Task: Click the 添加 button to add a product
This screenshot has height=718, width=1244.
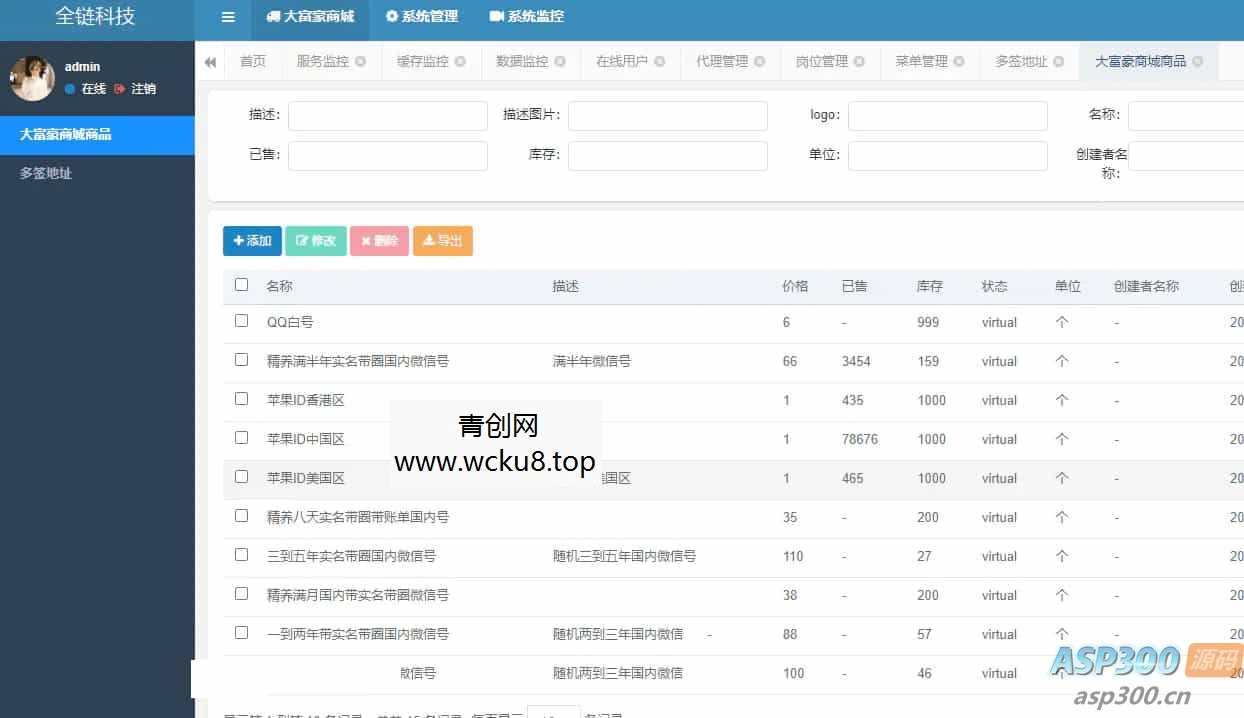Action: tap(252, 240)
